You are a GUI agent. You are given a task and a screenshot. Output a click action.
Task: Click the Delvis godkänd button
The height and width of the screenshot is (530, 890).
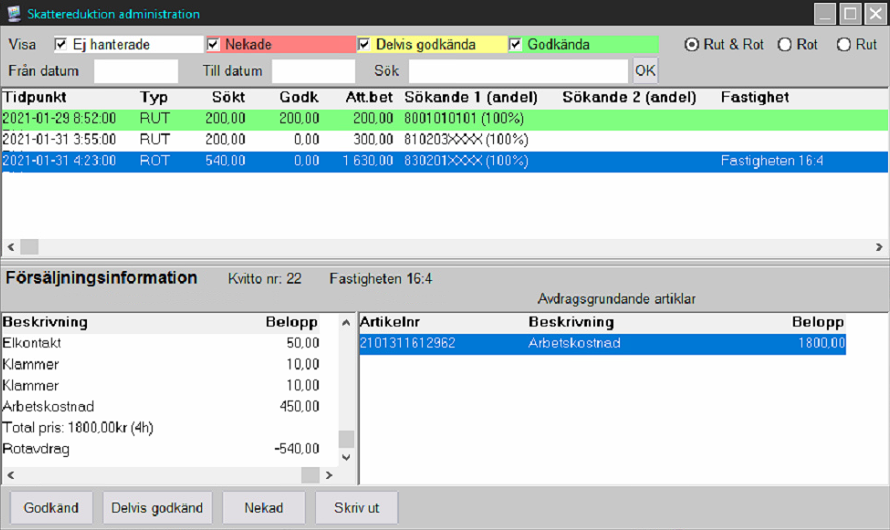[x=157, y=508]
